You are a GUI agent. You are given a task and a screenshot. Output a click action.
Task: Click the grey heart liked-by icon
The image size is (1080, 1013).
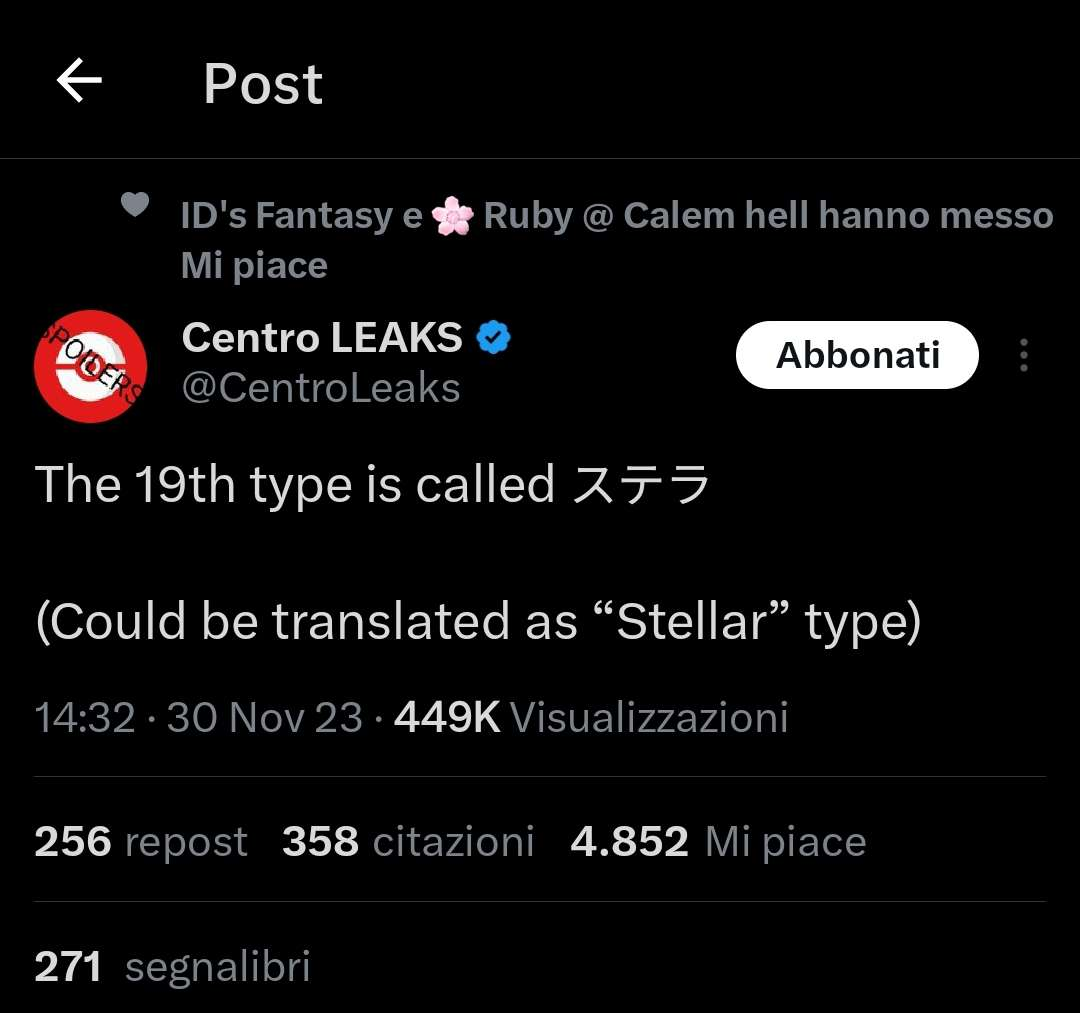tap(135, 205)
